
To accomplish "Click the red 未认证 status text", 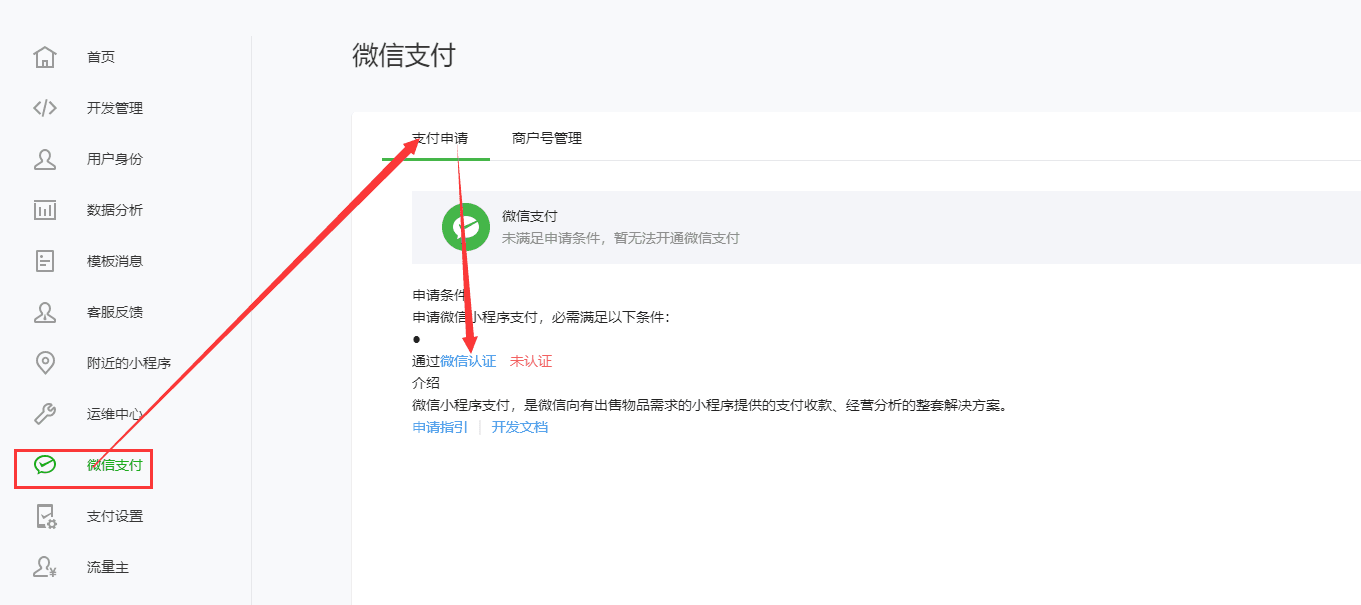I will 531,361.
